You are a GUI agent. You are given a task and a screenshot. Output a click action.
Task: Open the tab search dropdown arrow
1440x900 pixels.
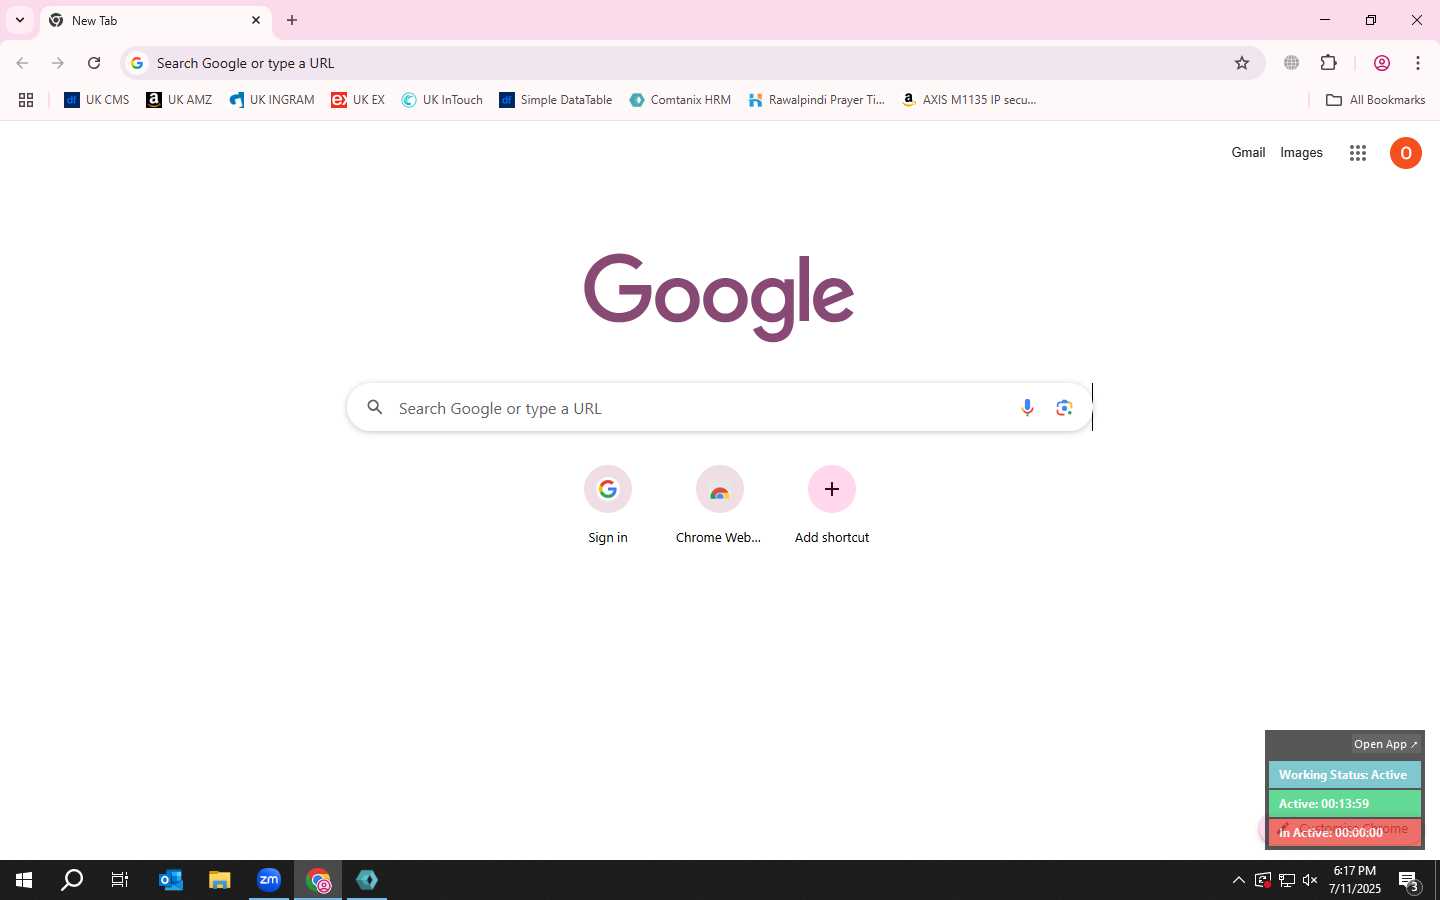[19, 20]
